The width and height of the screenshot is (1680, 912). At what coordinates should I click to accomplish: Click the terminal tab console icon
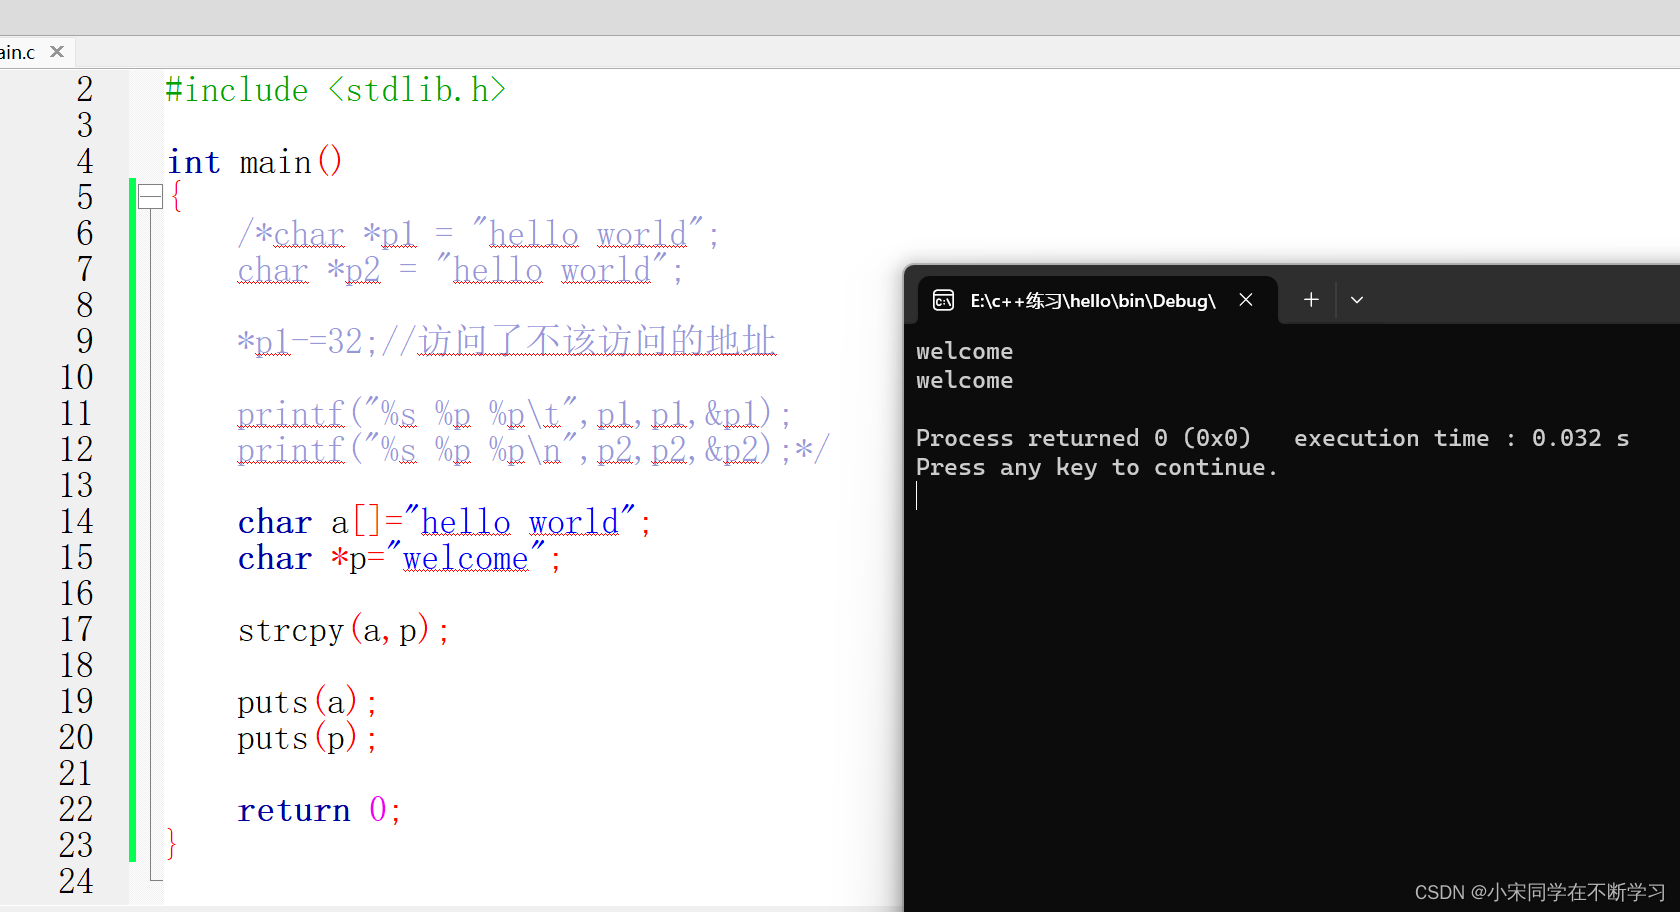[x=943, y=300]
